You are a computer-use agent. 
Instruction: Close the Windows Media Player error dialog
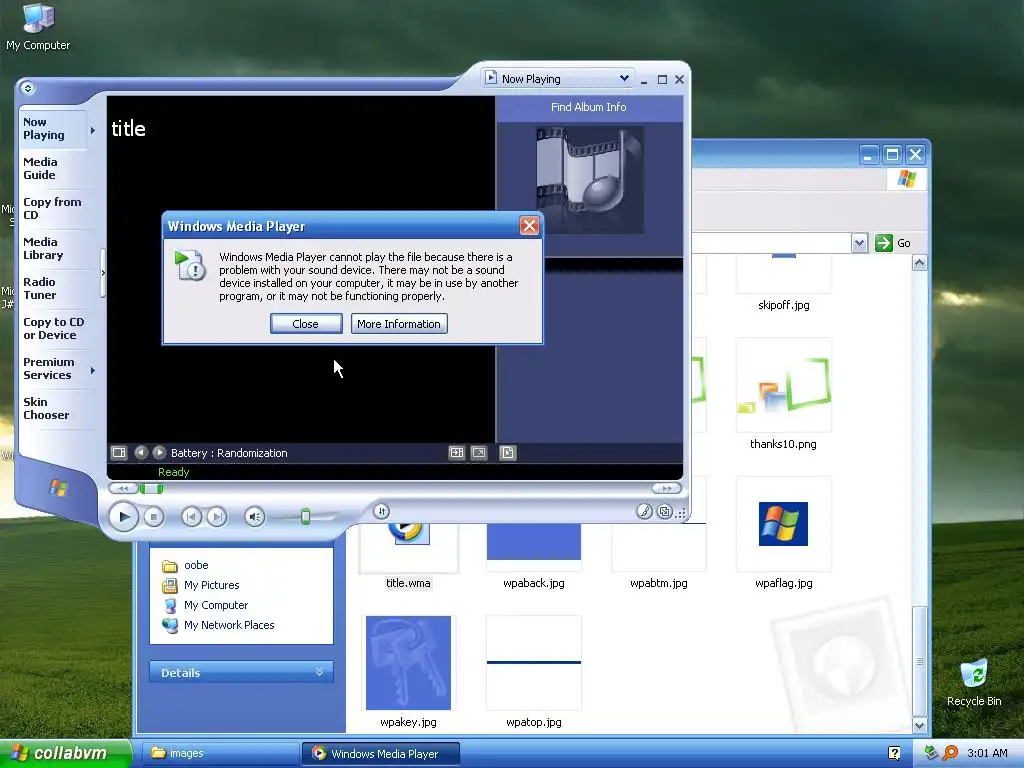[x=306, y=324]
